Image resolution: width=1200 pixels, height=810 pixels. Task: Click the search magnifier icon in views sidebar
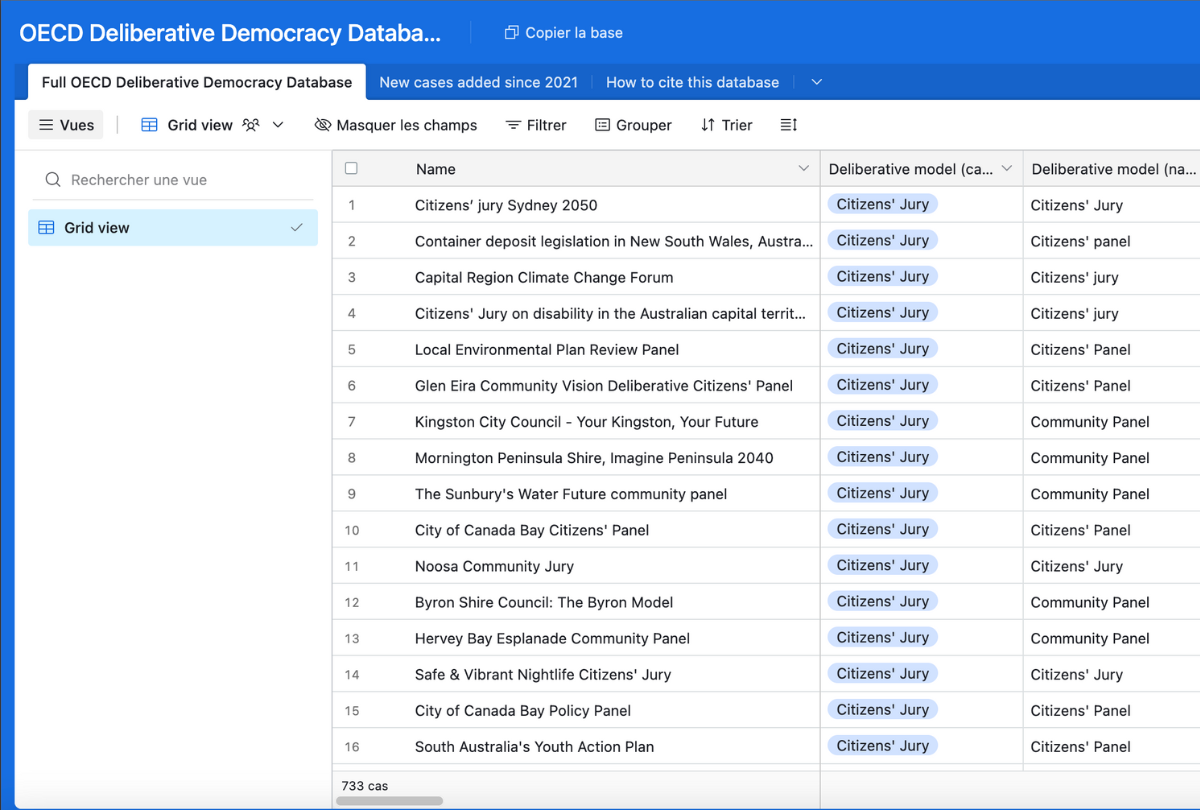pyautogui.click(x=53, y=180)
